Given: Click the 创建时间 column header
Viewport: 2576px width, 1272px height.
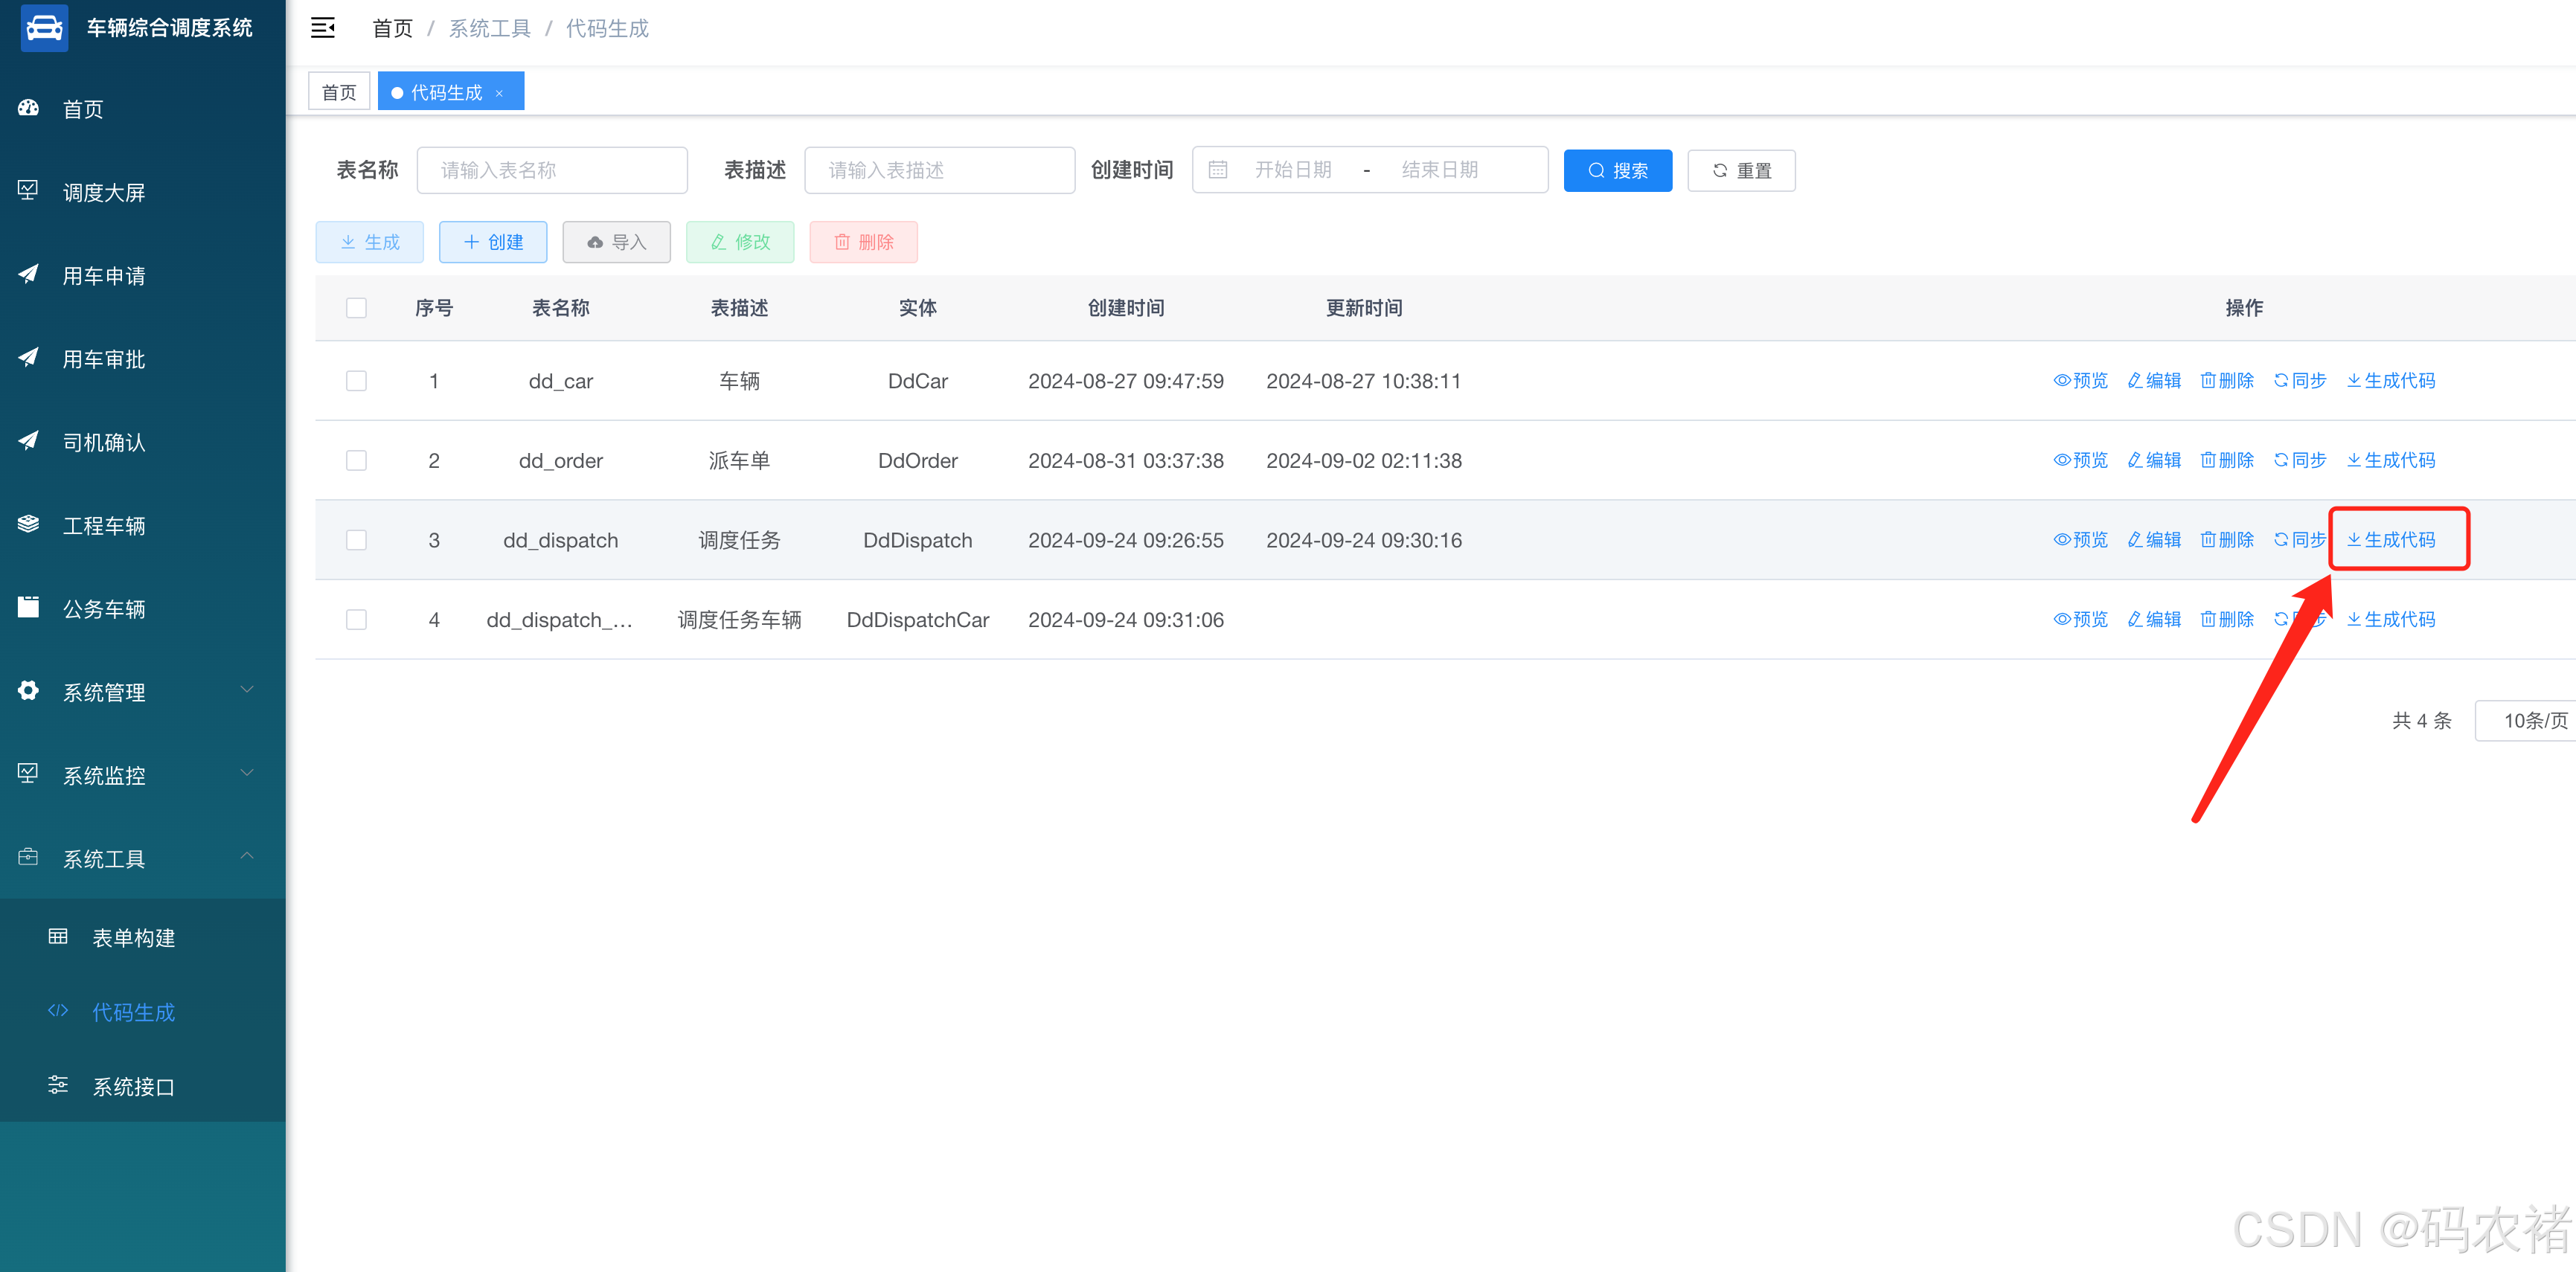Looking at the screenshot, I should point(1126,308).
